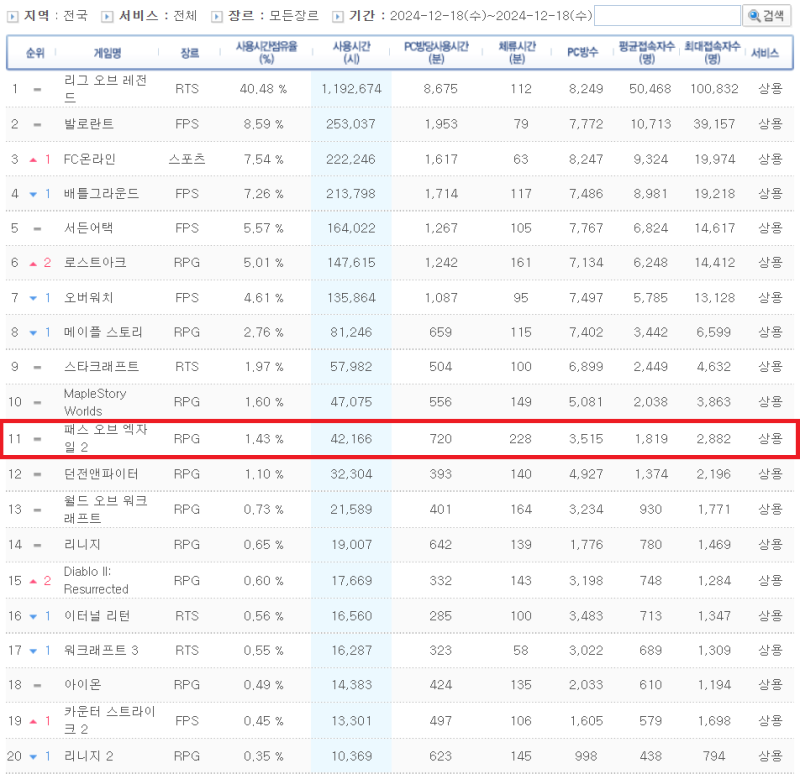
Task: Sort by 사용시간점유율(%) column header
Action: click(266, 53)
